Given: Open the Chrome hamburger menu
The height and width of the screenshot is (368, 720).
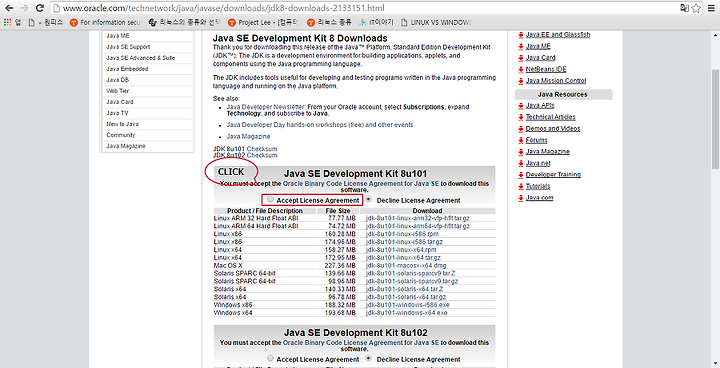Looking at the screenshot, I should click(711, 8).
